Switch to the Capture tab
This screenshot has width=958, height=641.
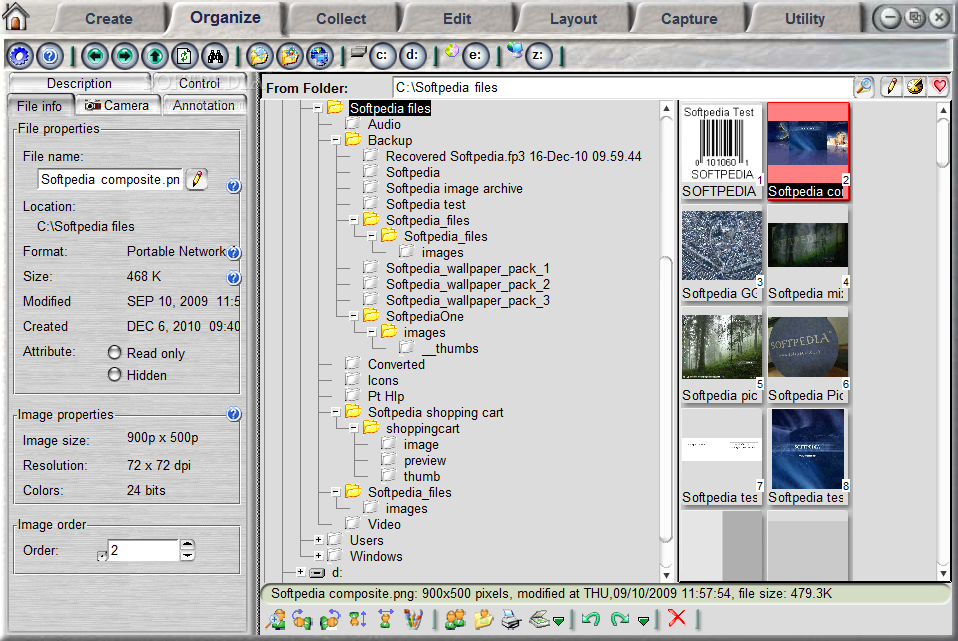click(689, 18)
